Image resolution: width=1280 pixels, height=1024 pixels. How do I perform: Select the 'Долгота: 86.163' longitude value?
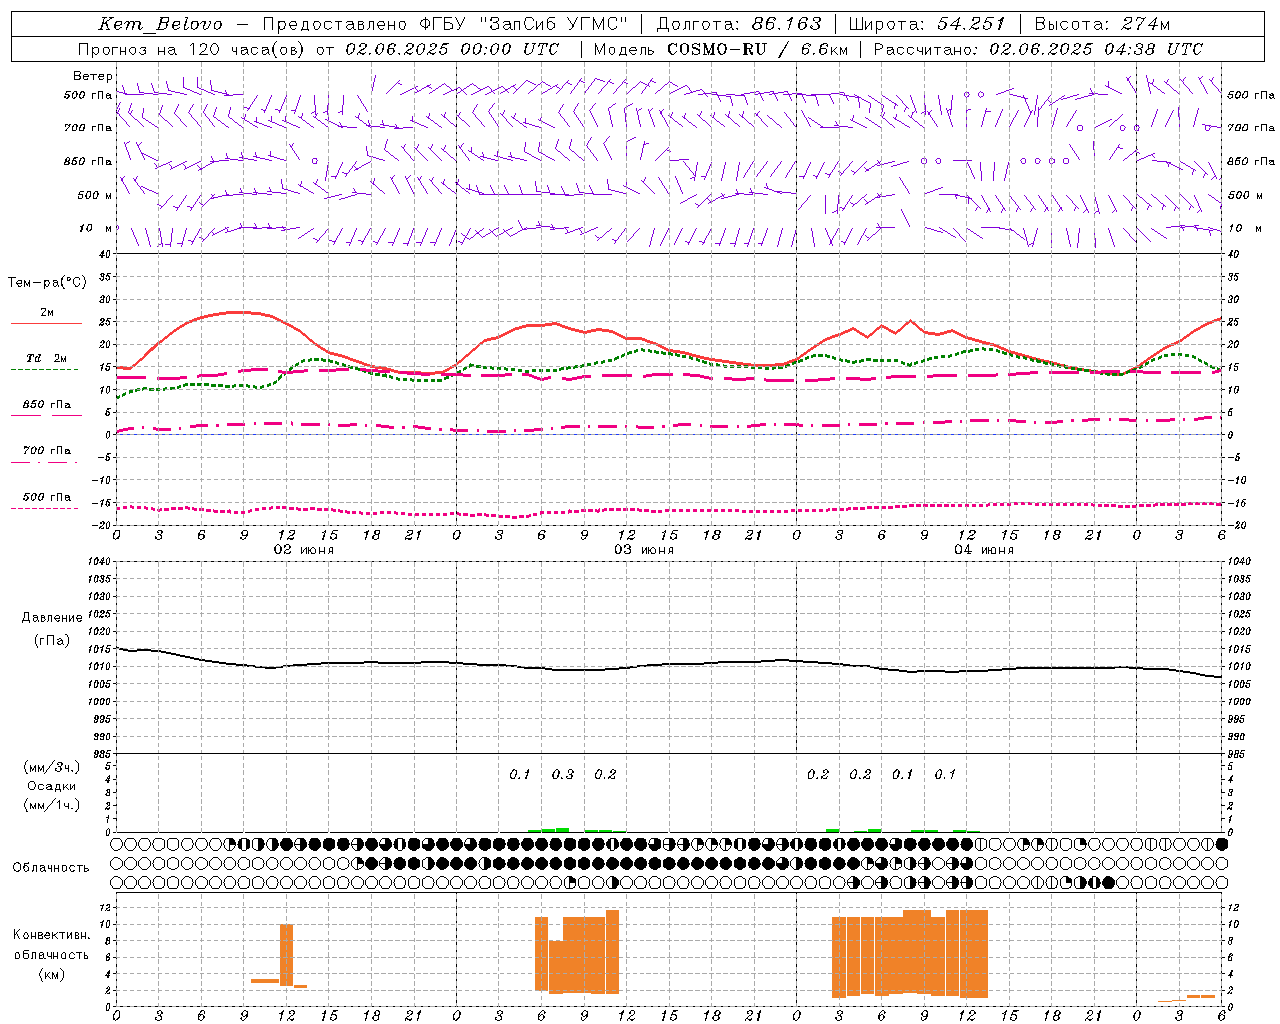(x=739, y=24)
